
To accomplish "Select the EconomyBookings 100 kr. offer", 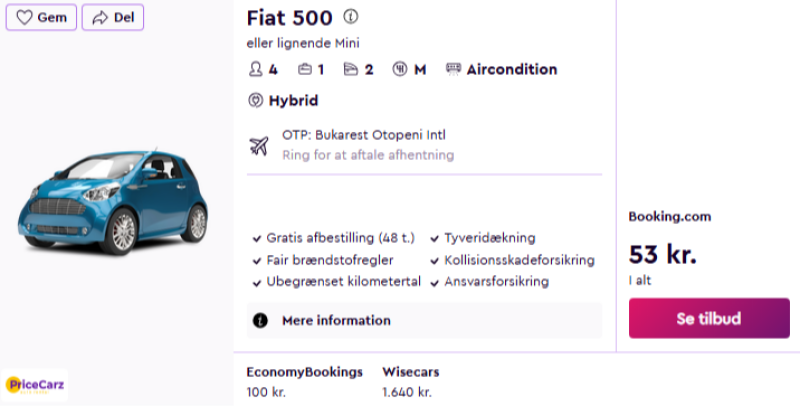I will coord(304,382).
